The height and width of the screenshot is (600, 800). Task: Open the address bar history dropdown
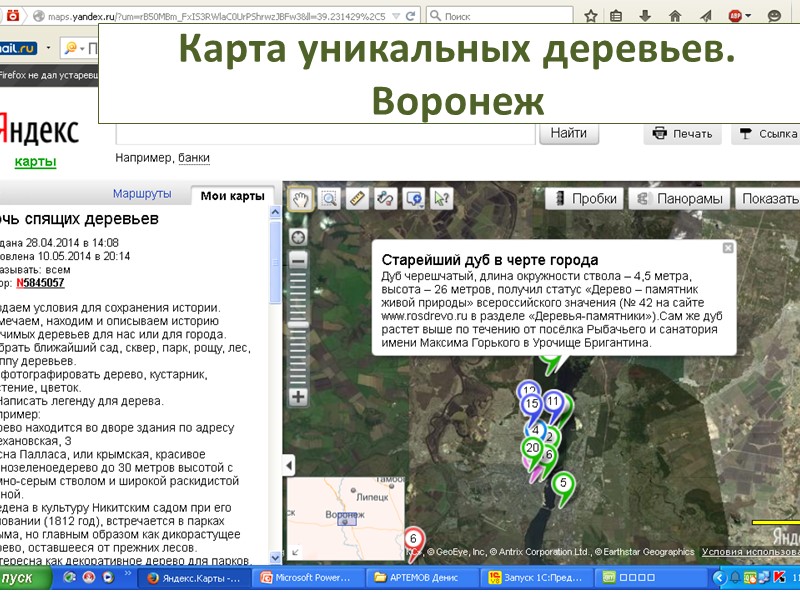pos(396,16)
